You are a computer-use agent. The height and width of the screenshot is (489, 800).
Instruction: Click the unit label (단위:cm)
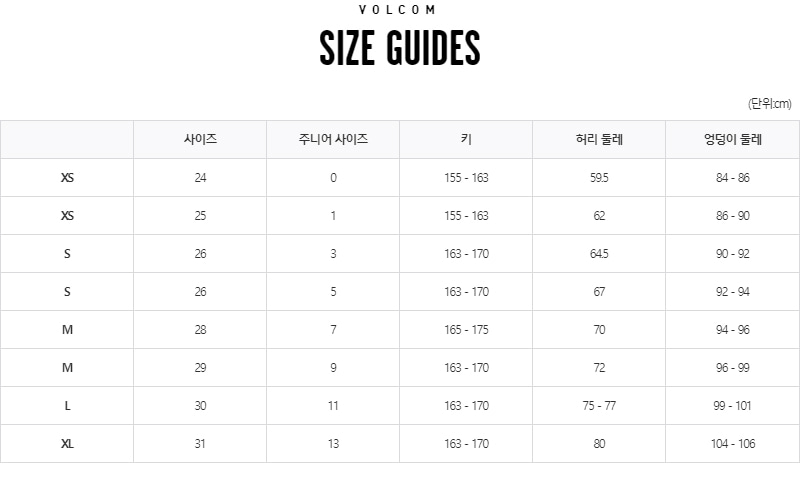point(769,104)
